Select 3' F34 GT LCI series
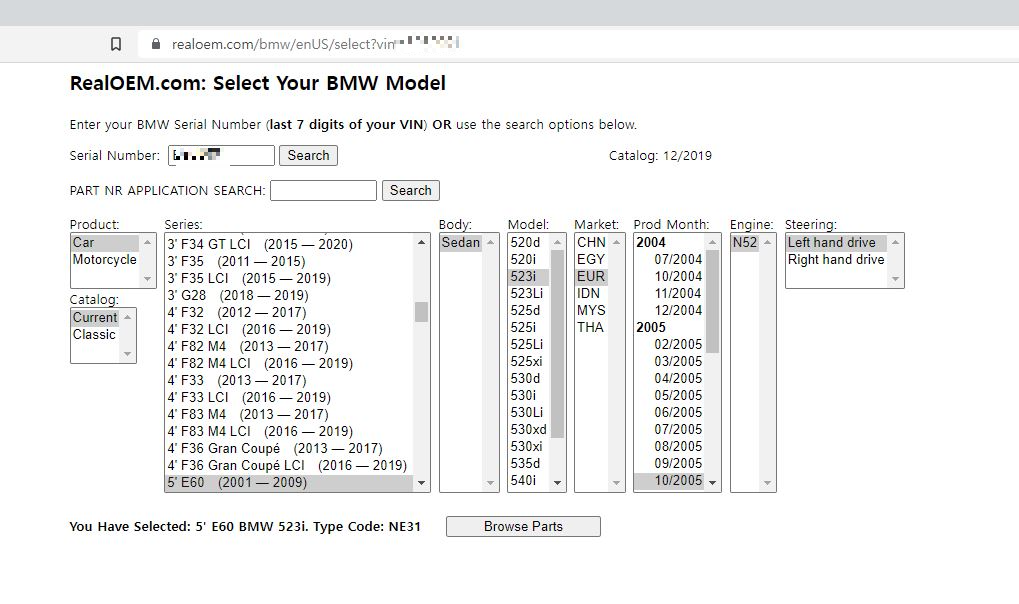 tap(289, 244)
